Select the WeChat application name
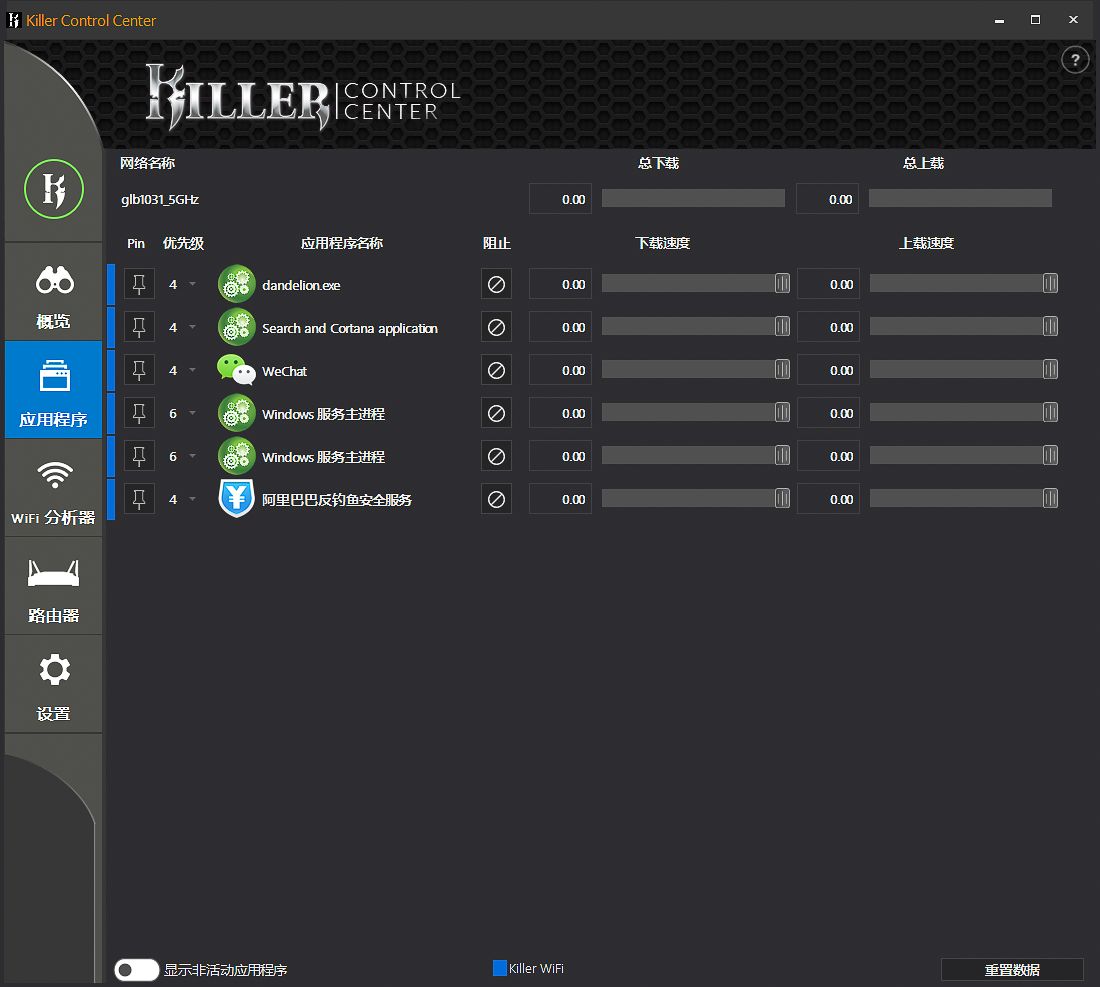The image size is (1100, 987). coord(284,371)
